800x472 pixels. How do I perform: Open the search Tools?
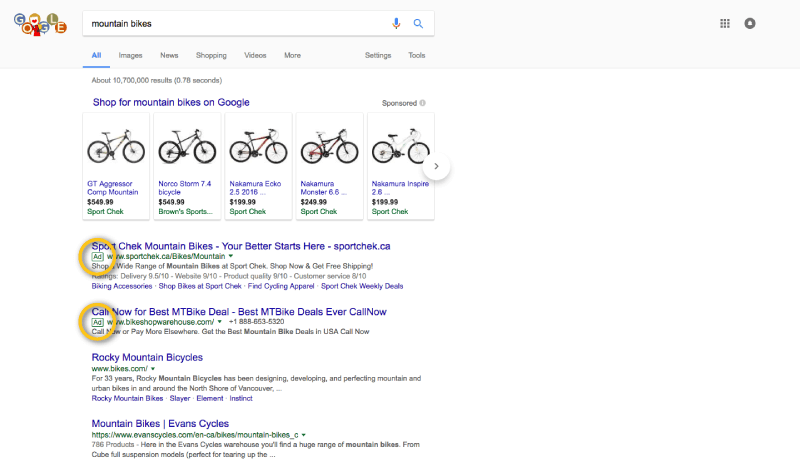pos(416,55)
